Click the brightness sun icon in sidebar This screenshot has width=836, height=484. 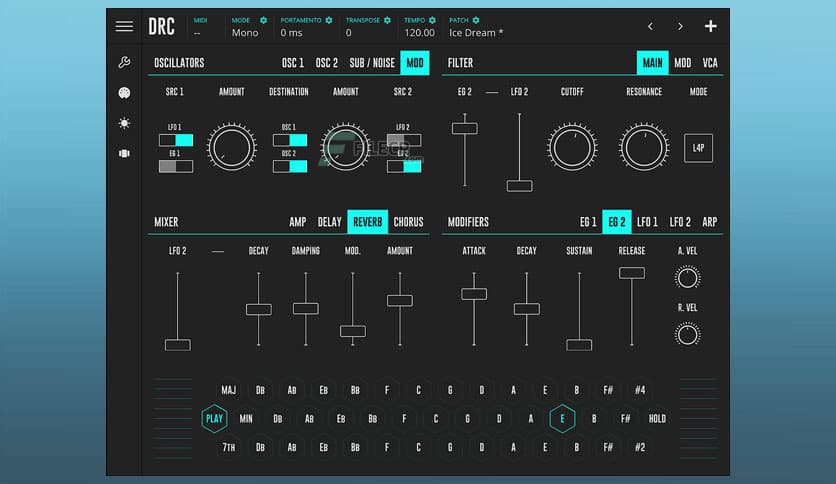124,123
